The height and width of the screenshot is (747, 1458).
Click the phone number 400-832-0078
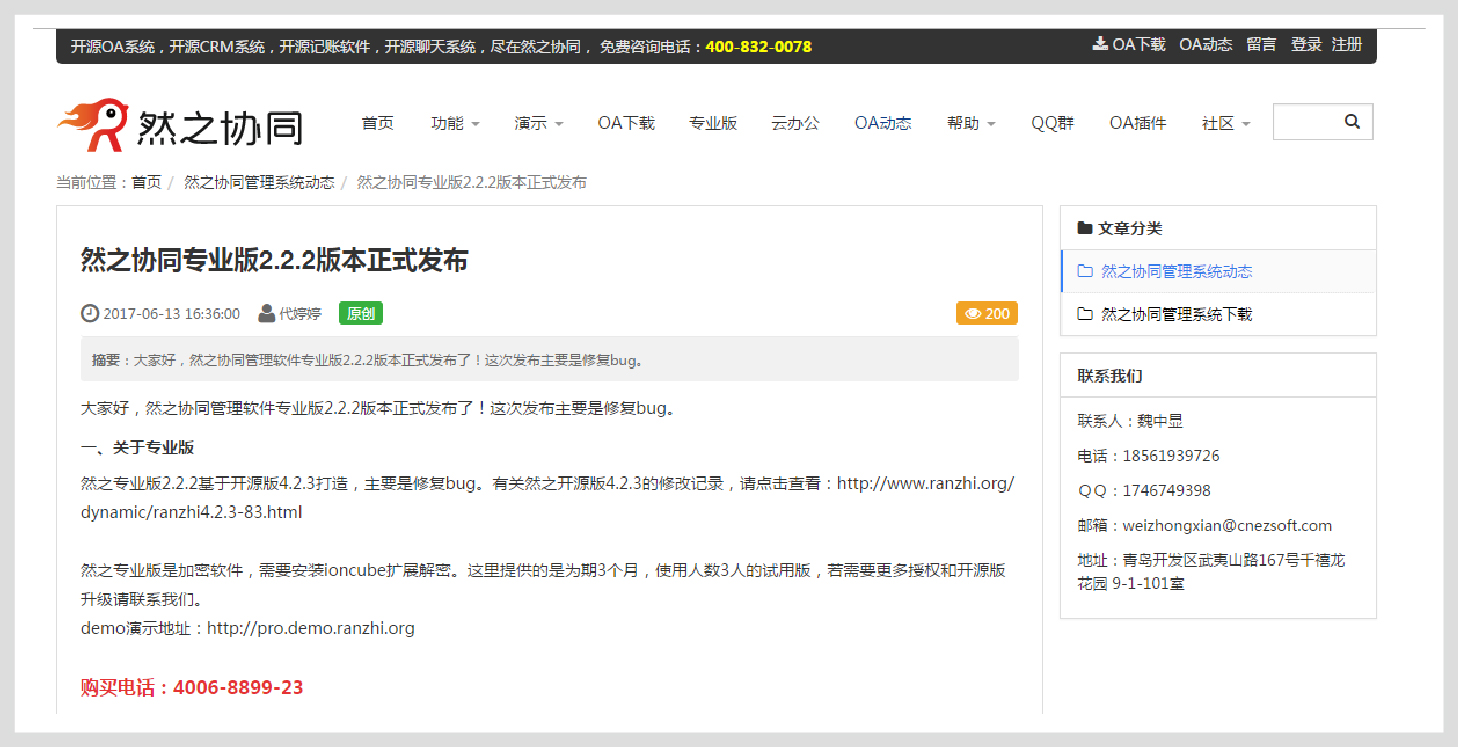(x=759, y=46)
